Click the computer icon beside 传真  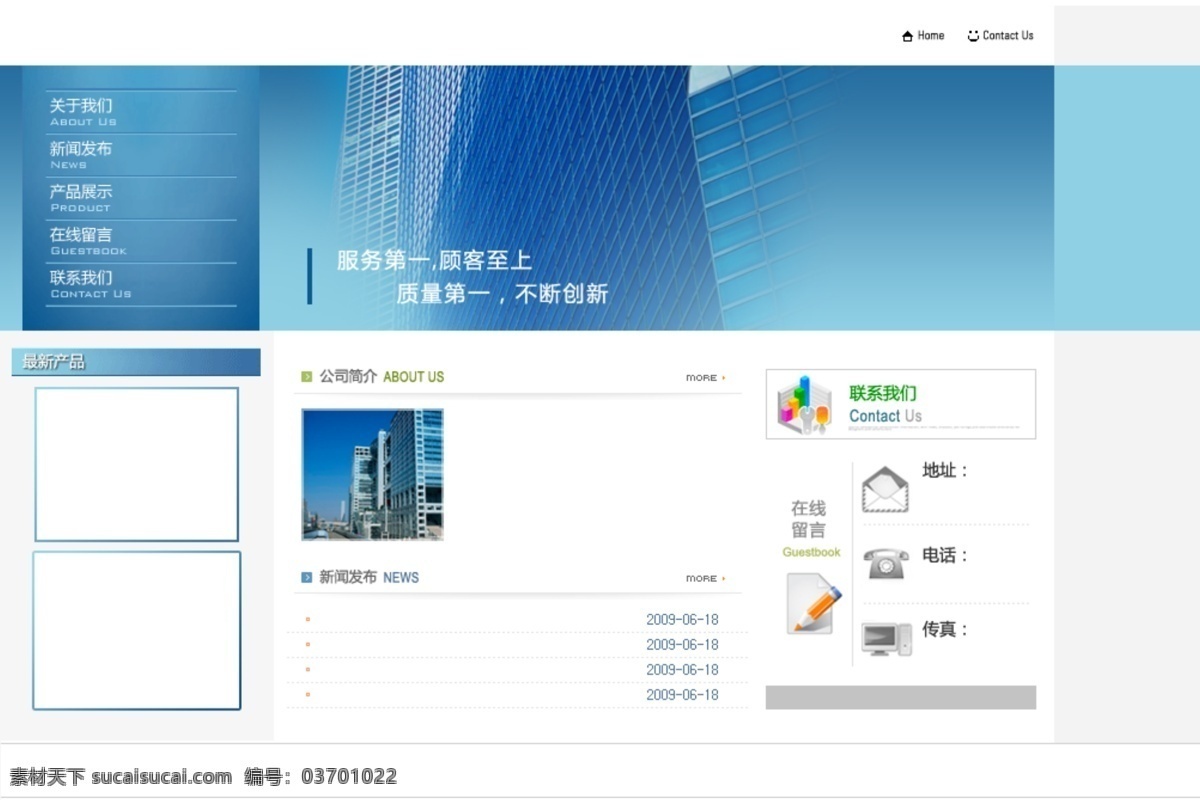tap(887, 639)
